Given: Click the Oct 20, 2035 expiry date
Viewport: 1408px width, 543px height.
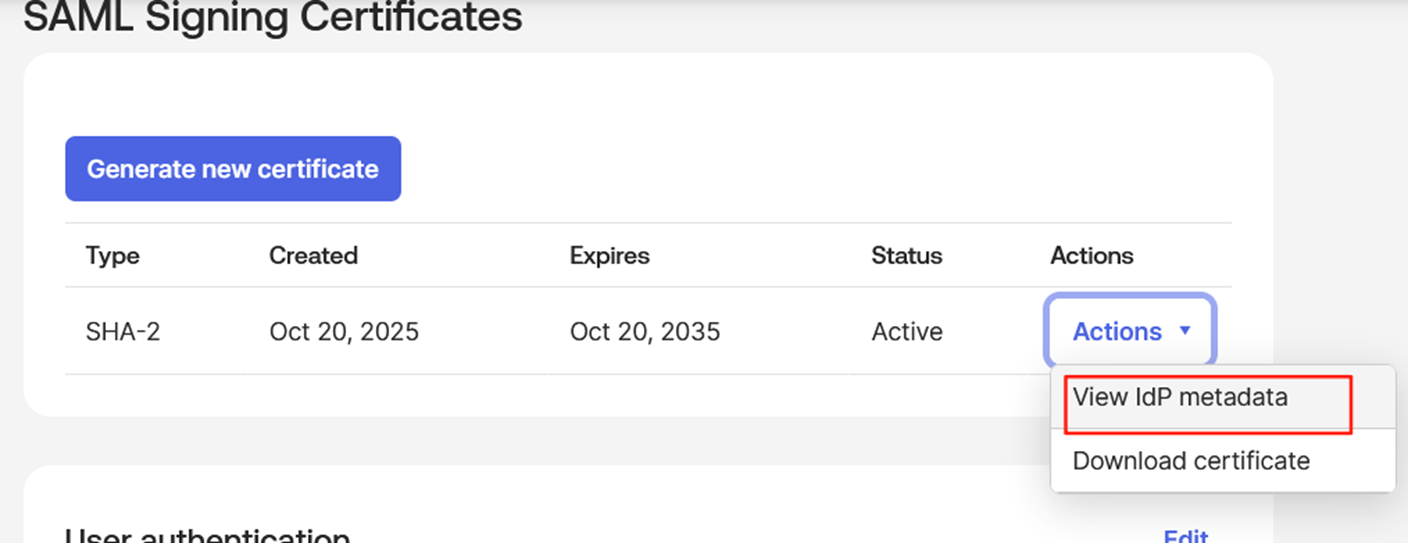Looking at the screenshot, I should (x=645, y=332).
